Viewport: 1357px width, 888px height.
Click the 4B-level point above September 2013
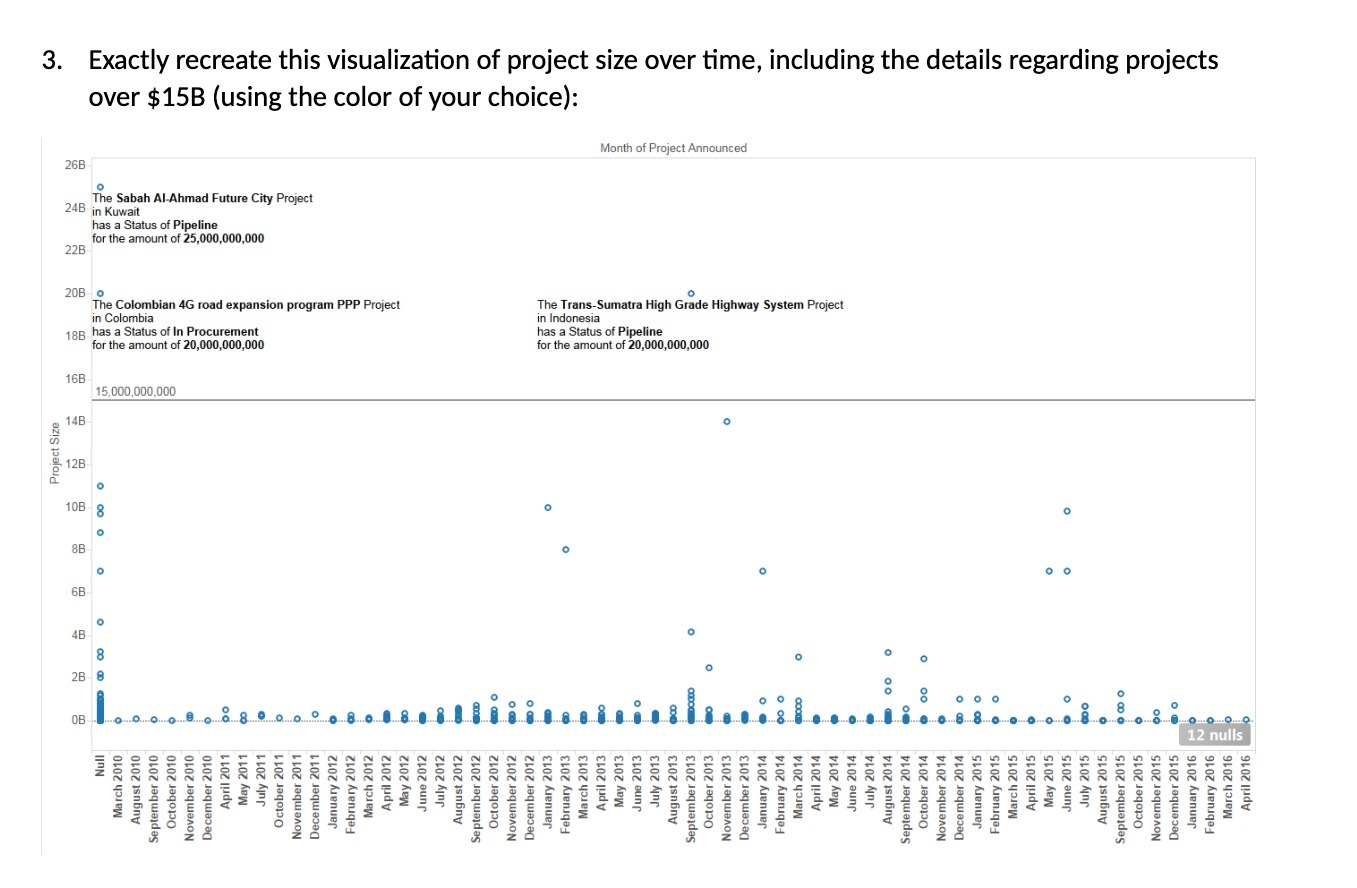tap(691, 632)
